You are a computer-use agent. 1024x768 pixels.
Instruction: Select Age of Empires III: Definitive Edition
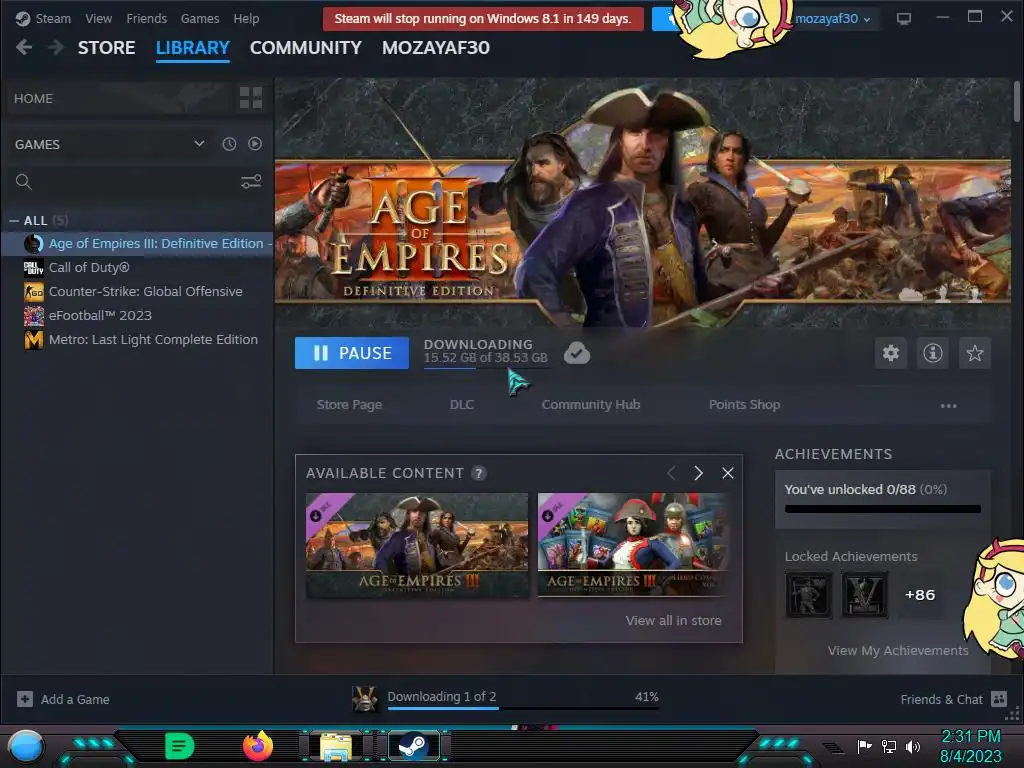coord(137,244)
